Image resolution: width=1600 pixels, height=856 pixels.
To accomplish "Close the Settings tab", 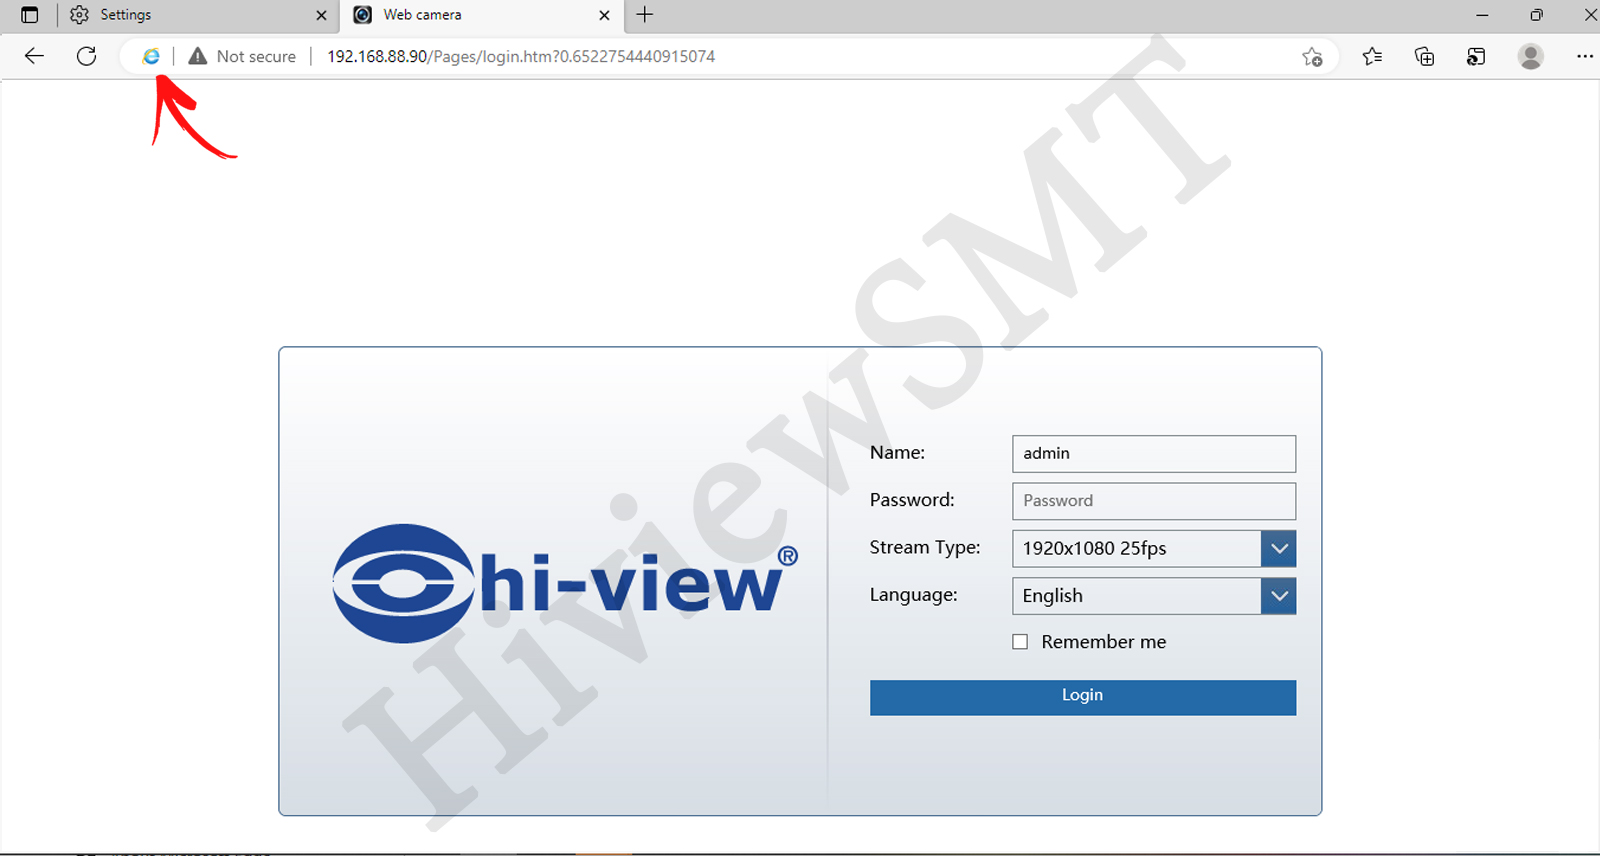I will point(321,15).
